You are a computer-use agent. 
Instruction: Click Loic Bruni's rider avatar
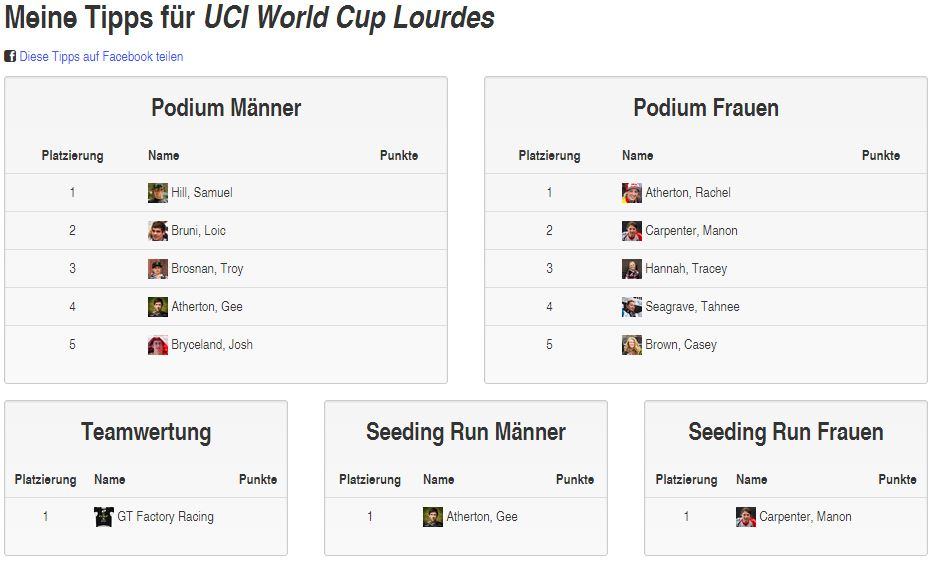pos(158,231)
